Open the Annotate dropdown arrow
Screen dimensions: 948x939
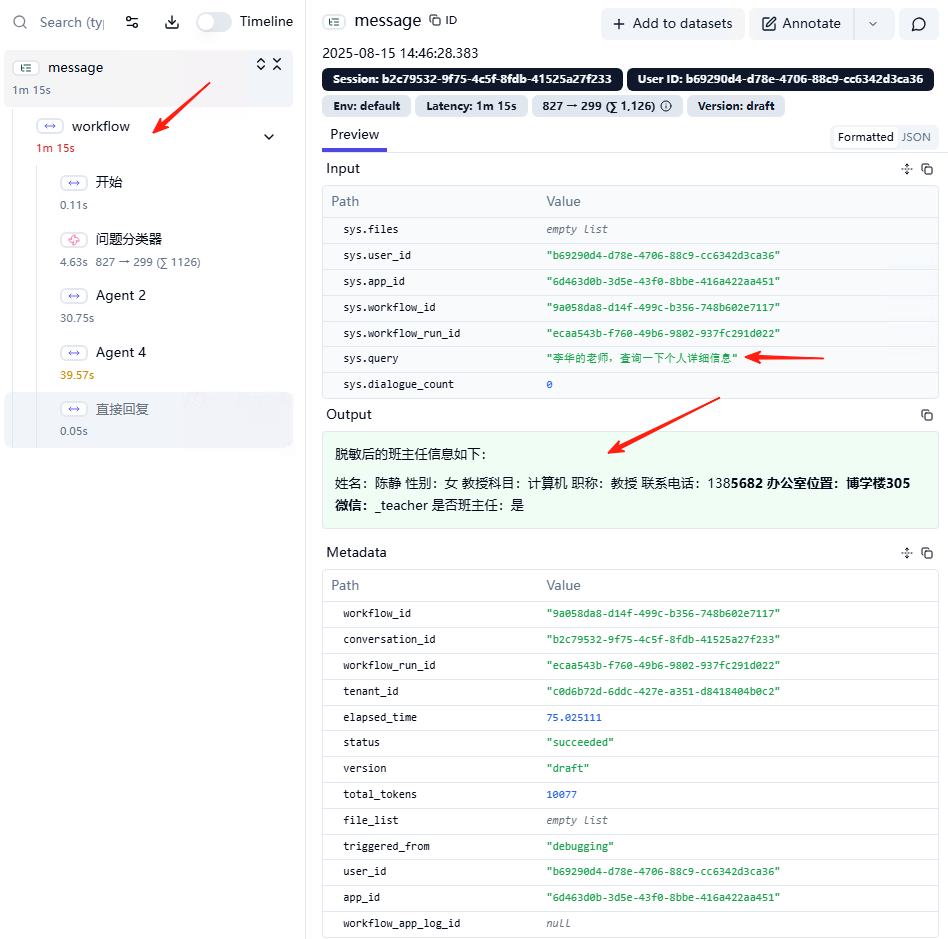tap(873, 24)
